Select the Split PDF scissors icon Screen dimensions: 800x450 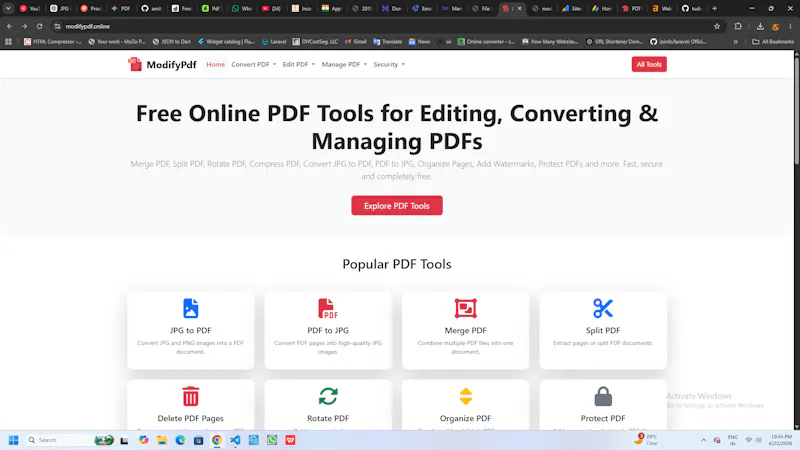(x=603, y=308)
